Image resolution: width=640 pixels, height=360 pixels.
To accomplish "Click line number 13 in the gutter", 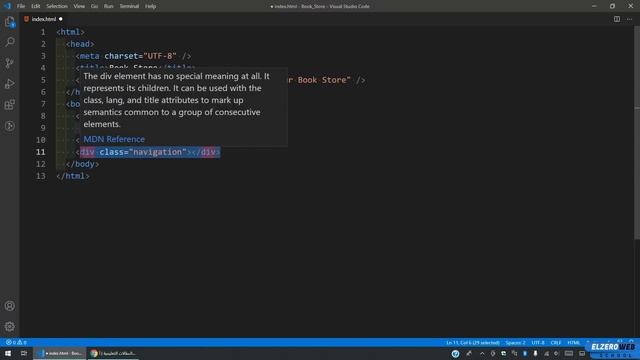I will (x=41, y=176).
